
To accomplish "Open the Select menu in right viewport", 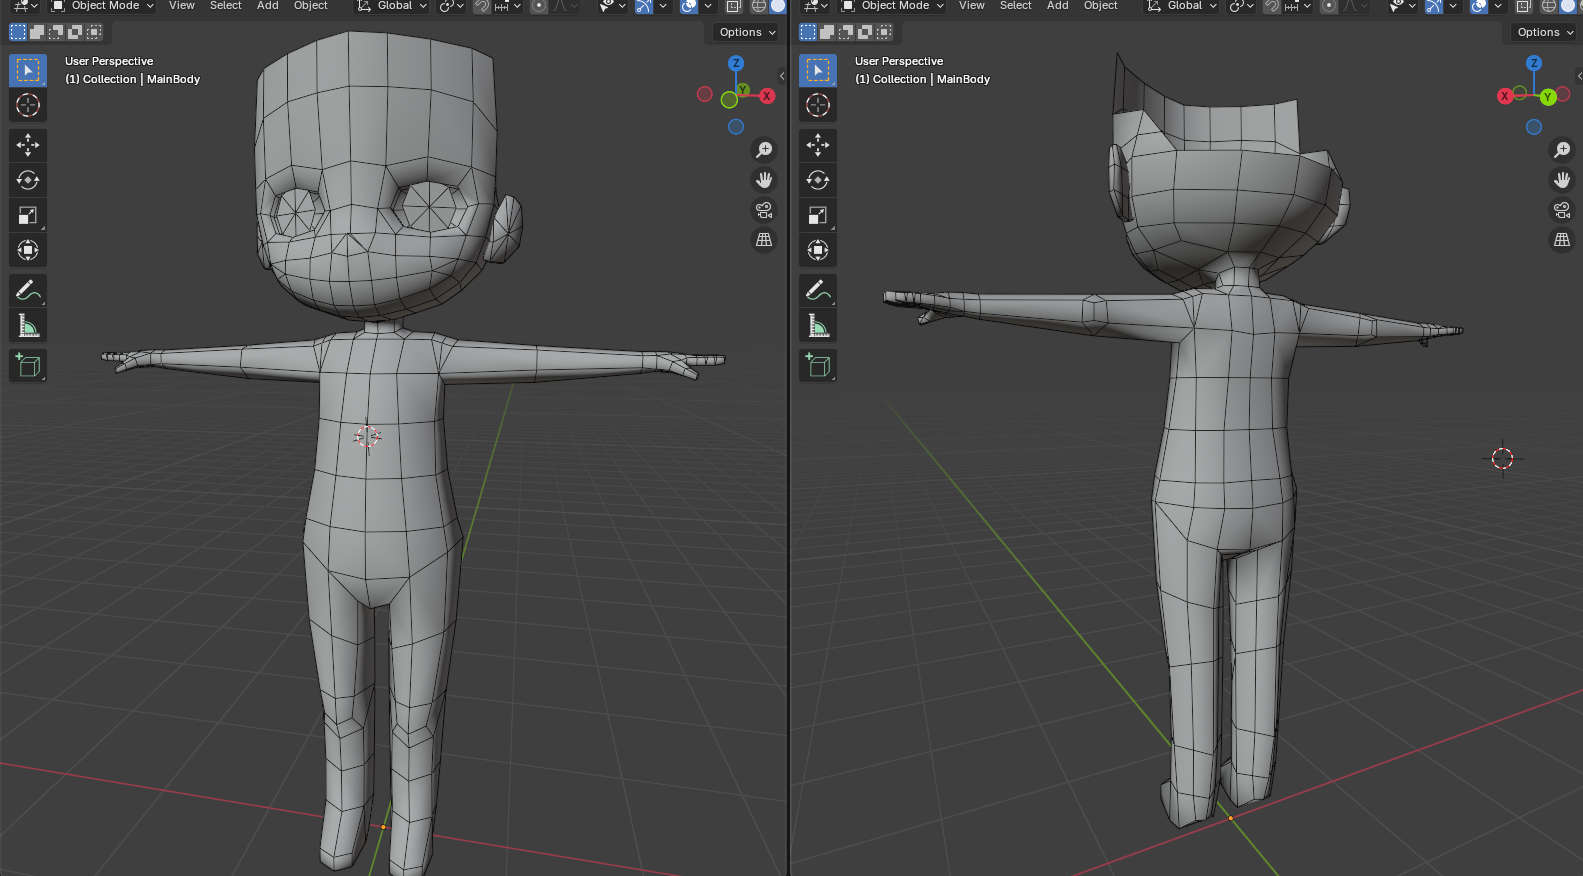I will [x=1015, y=6].
